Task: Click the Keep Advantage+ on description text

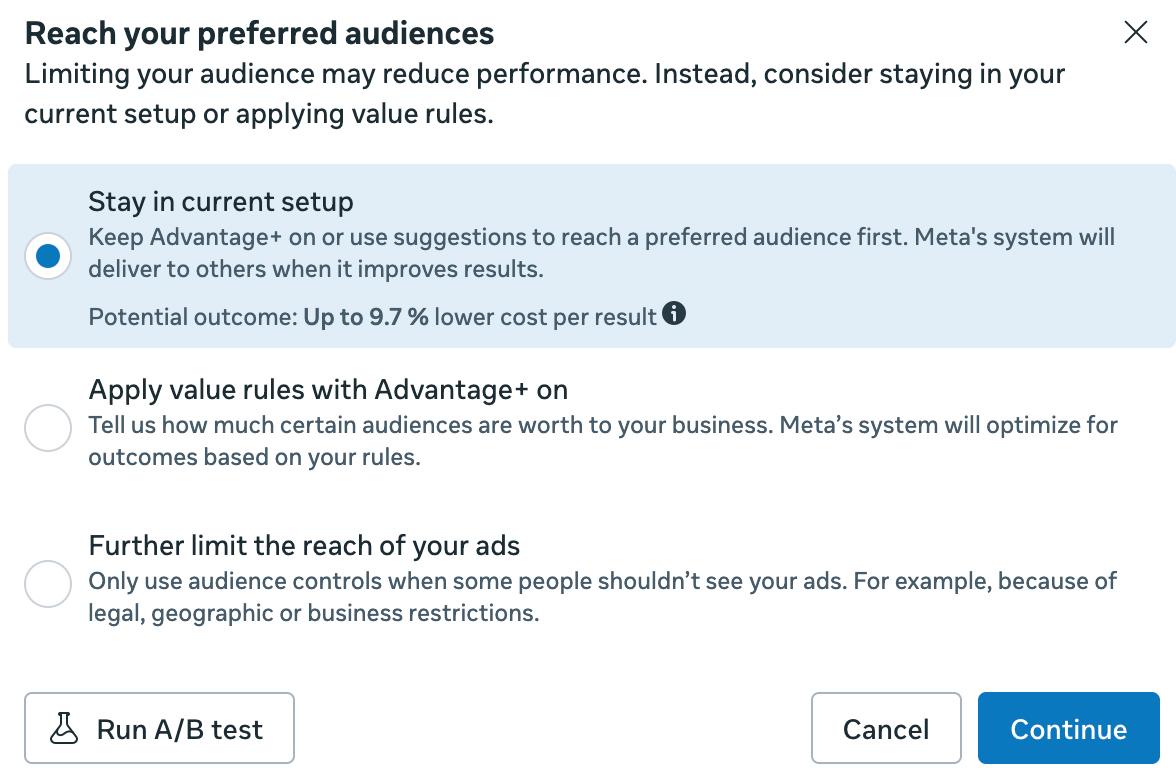Action: [x=602, y=253]
